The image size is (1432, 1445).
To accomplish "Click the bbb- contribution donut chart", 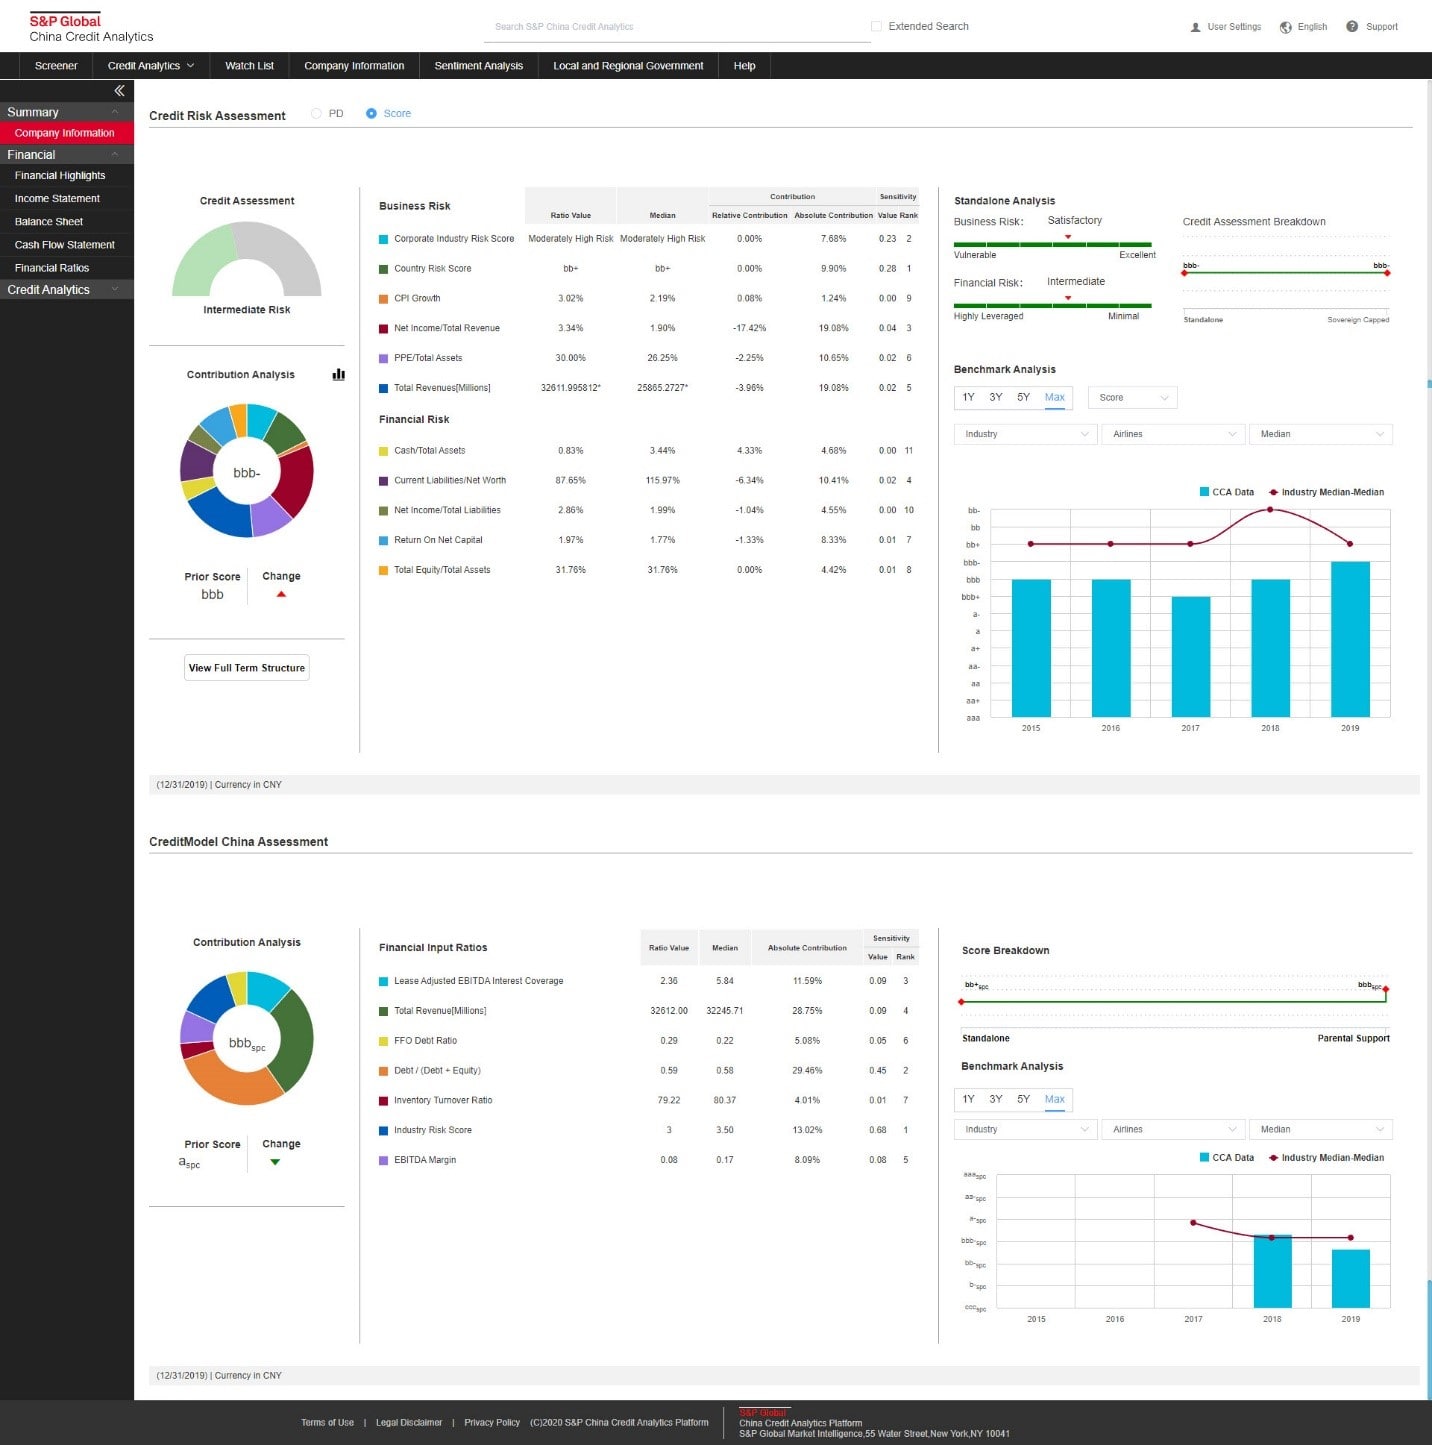I will [x=246, y=471].
